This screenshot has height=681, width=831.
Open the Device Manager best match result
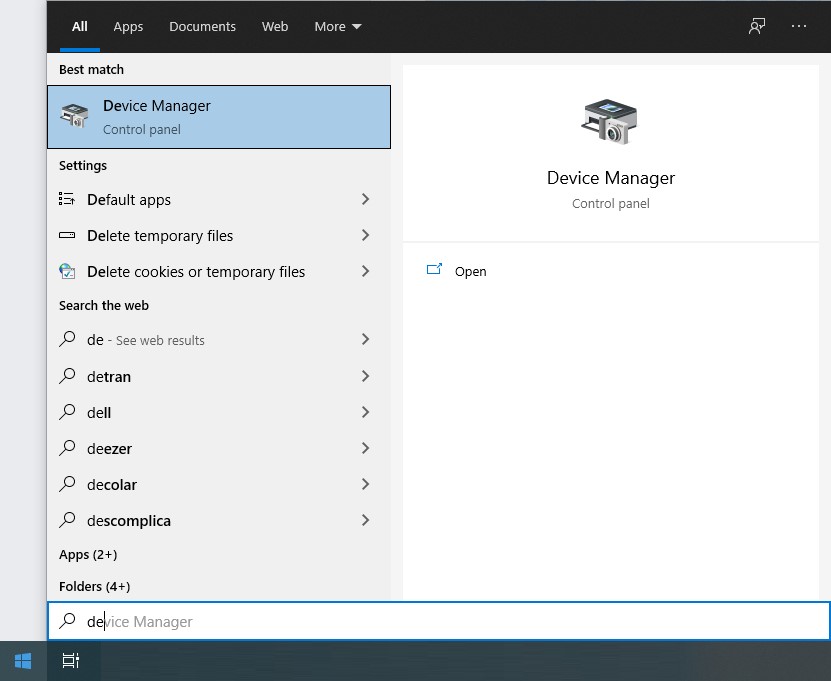(219, 117)
